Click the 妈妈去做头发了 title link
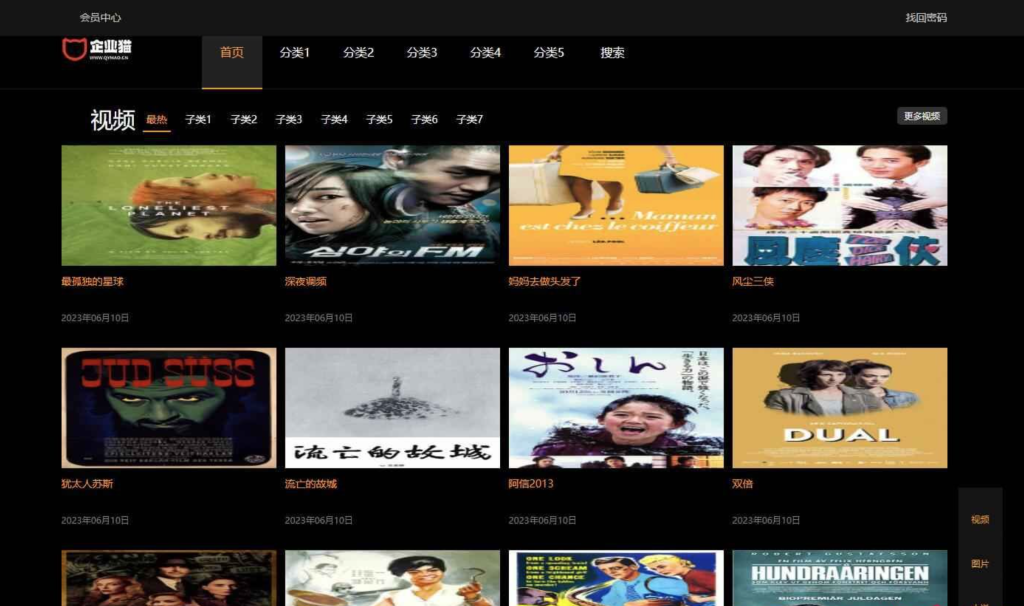 pos(544,282)
